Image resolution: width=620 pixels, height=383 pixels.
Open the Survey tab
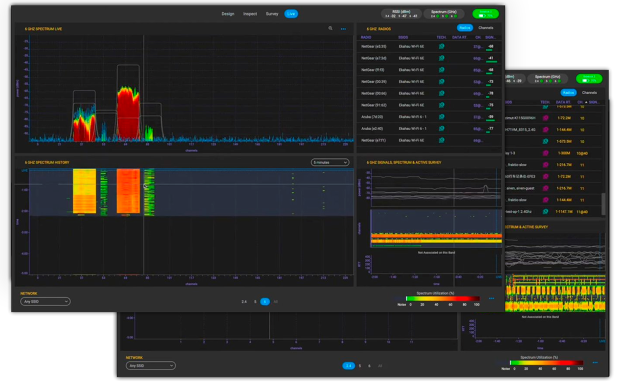point(272,14)
